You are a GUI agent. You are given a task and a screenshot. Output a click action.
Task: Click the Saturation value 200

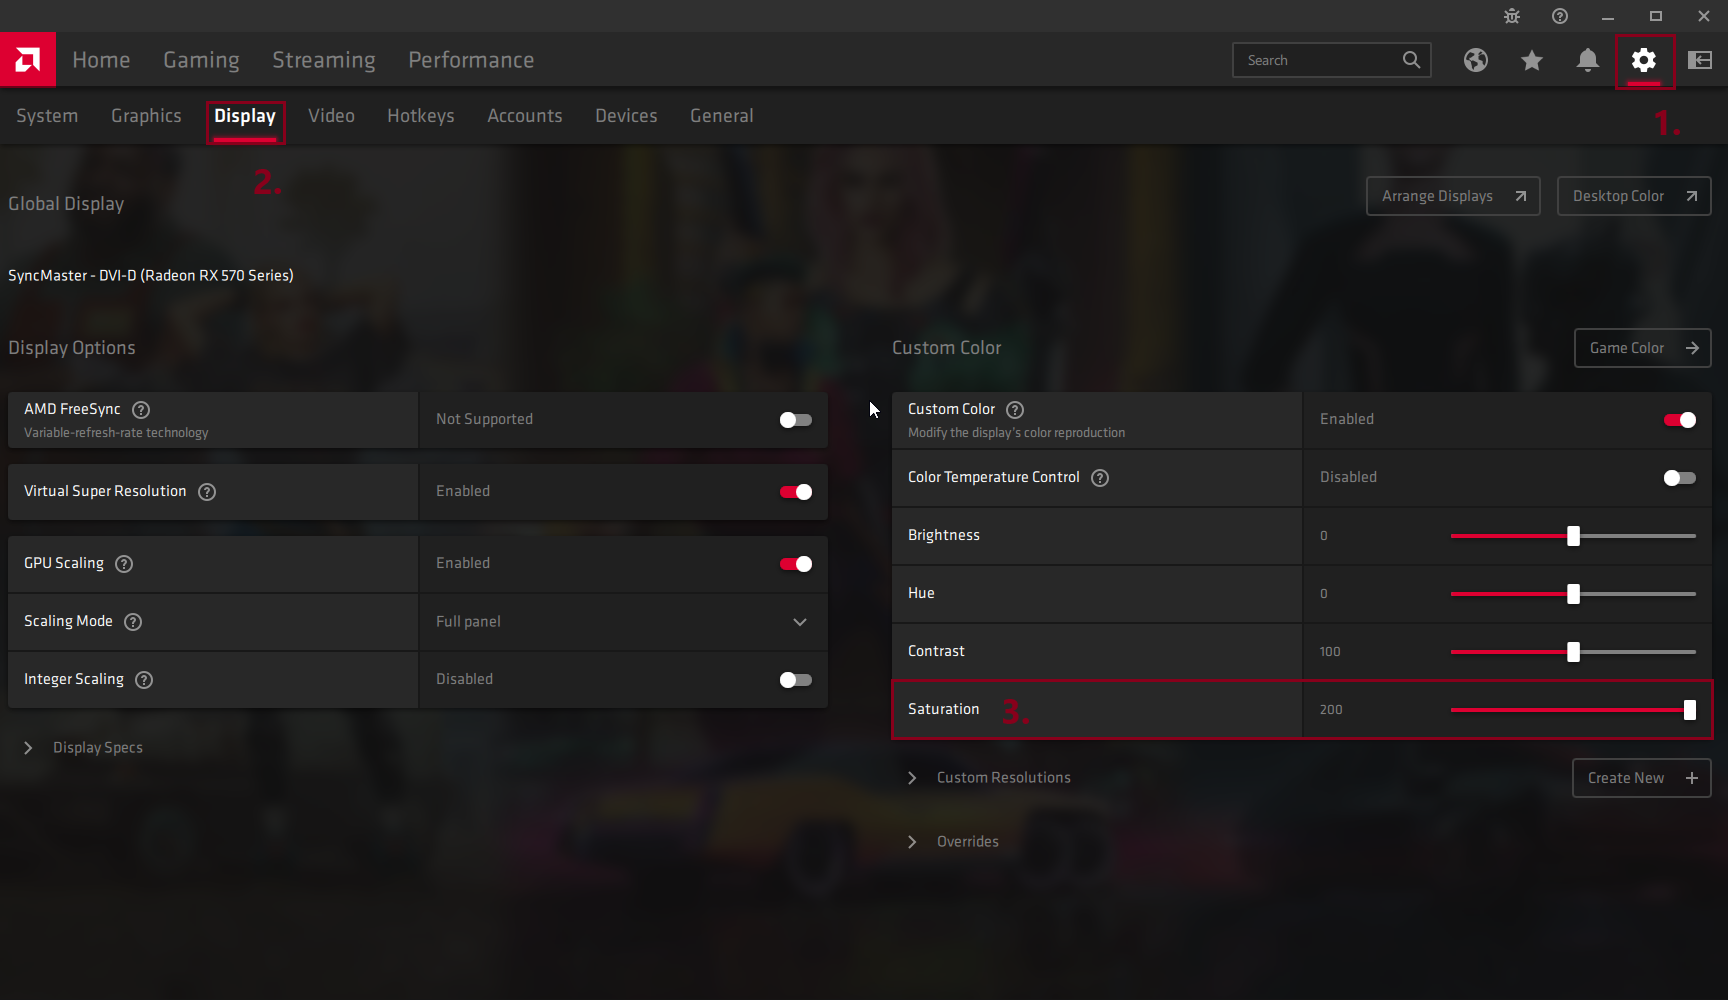(x=1331, y=710)
